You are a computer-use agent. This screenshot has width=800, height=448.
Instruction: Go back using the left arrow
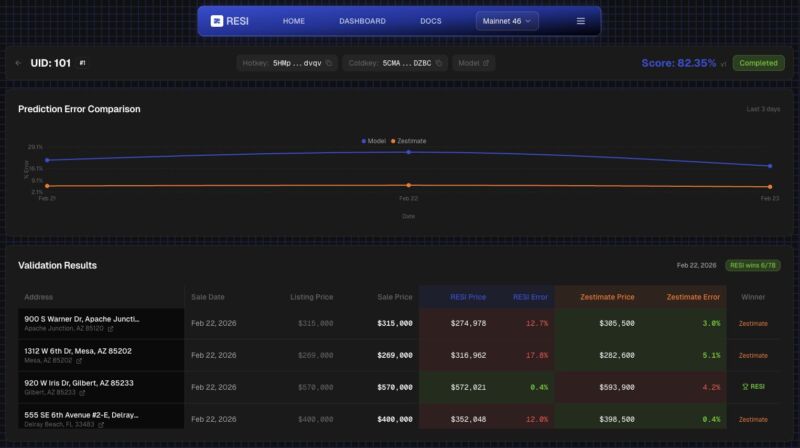point(18,63)
